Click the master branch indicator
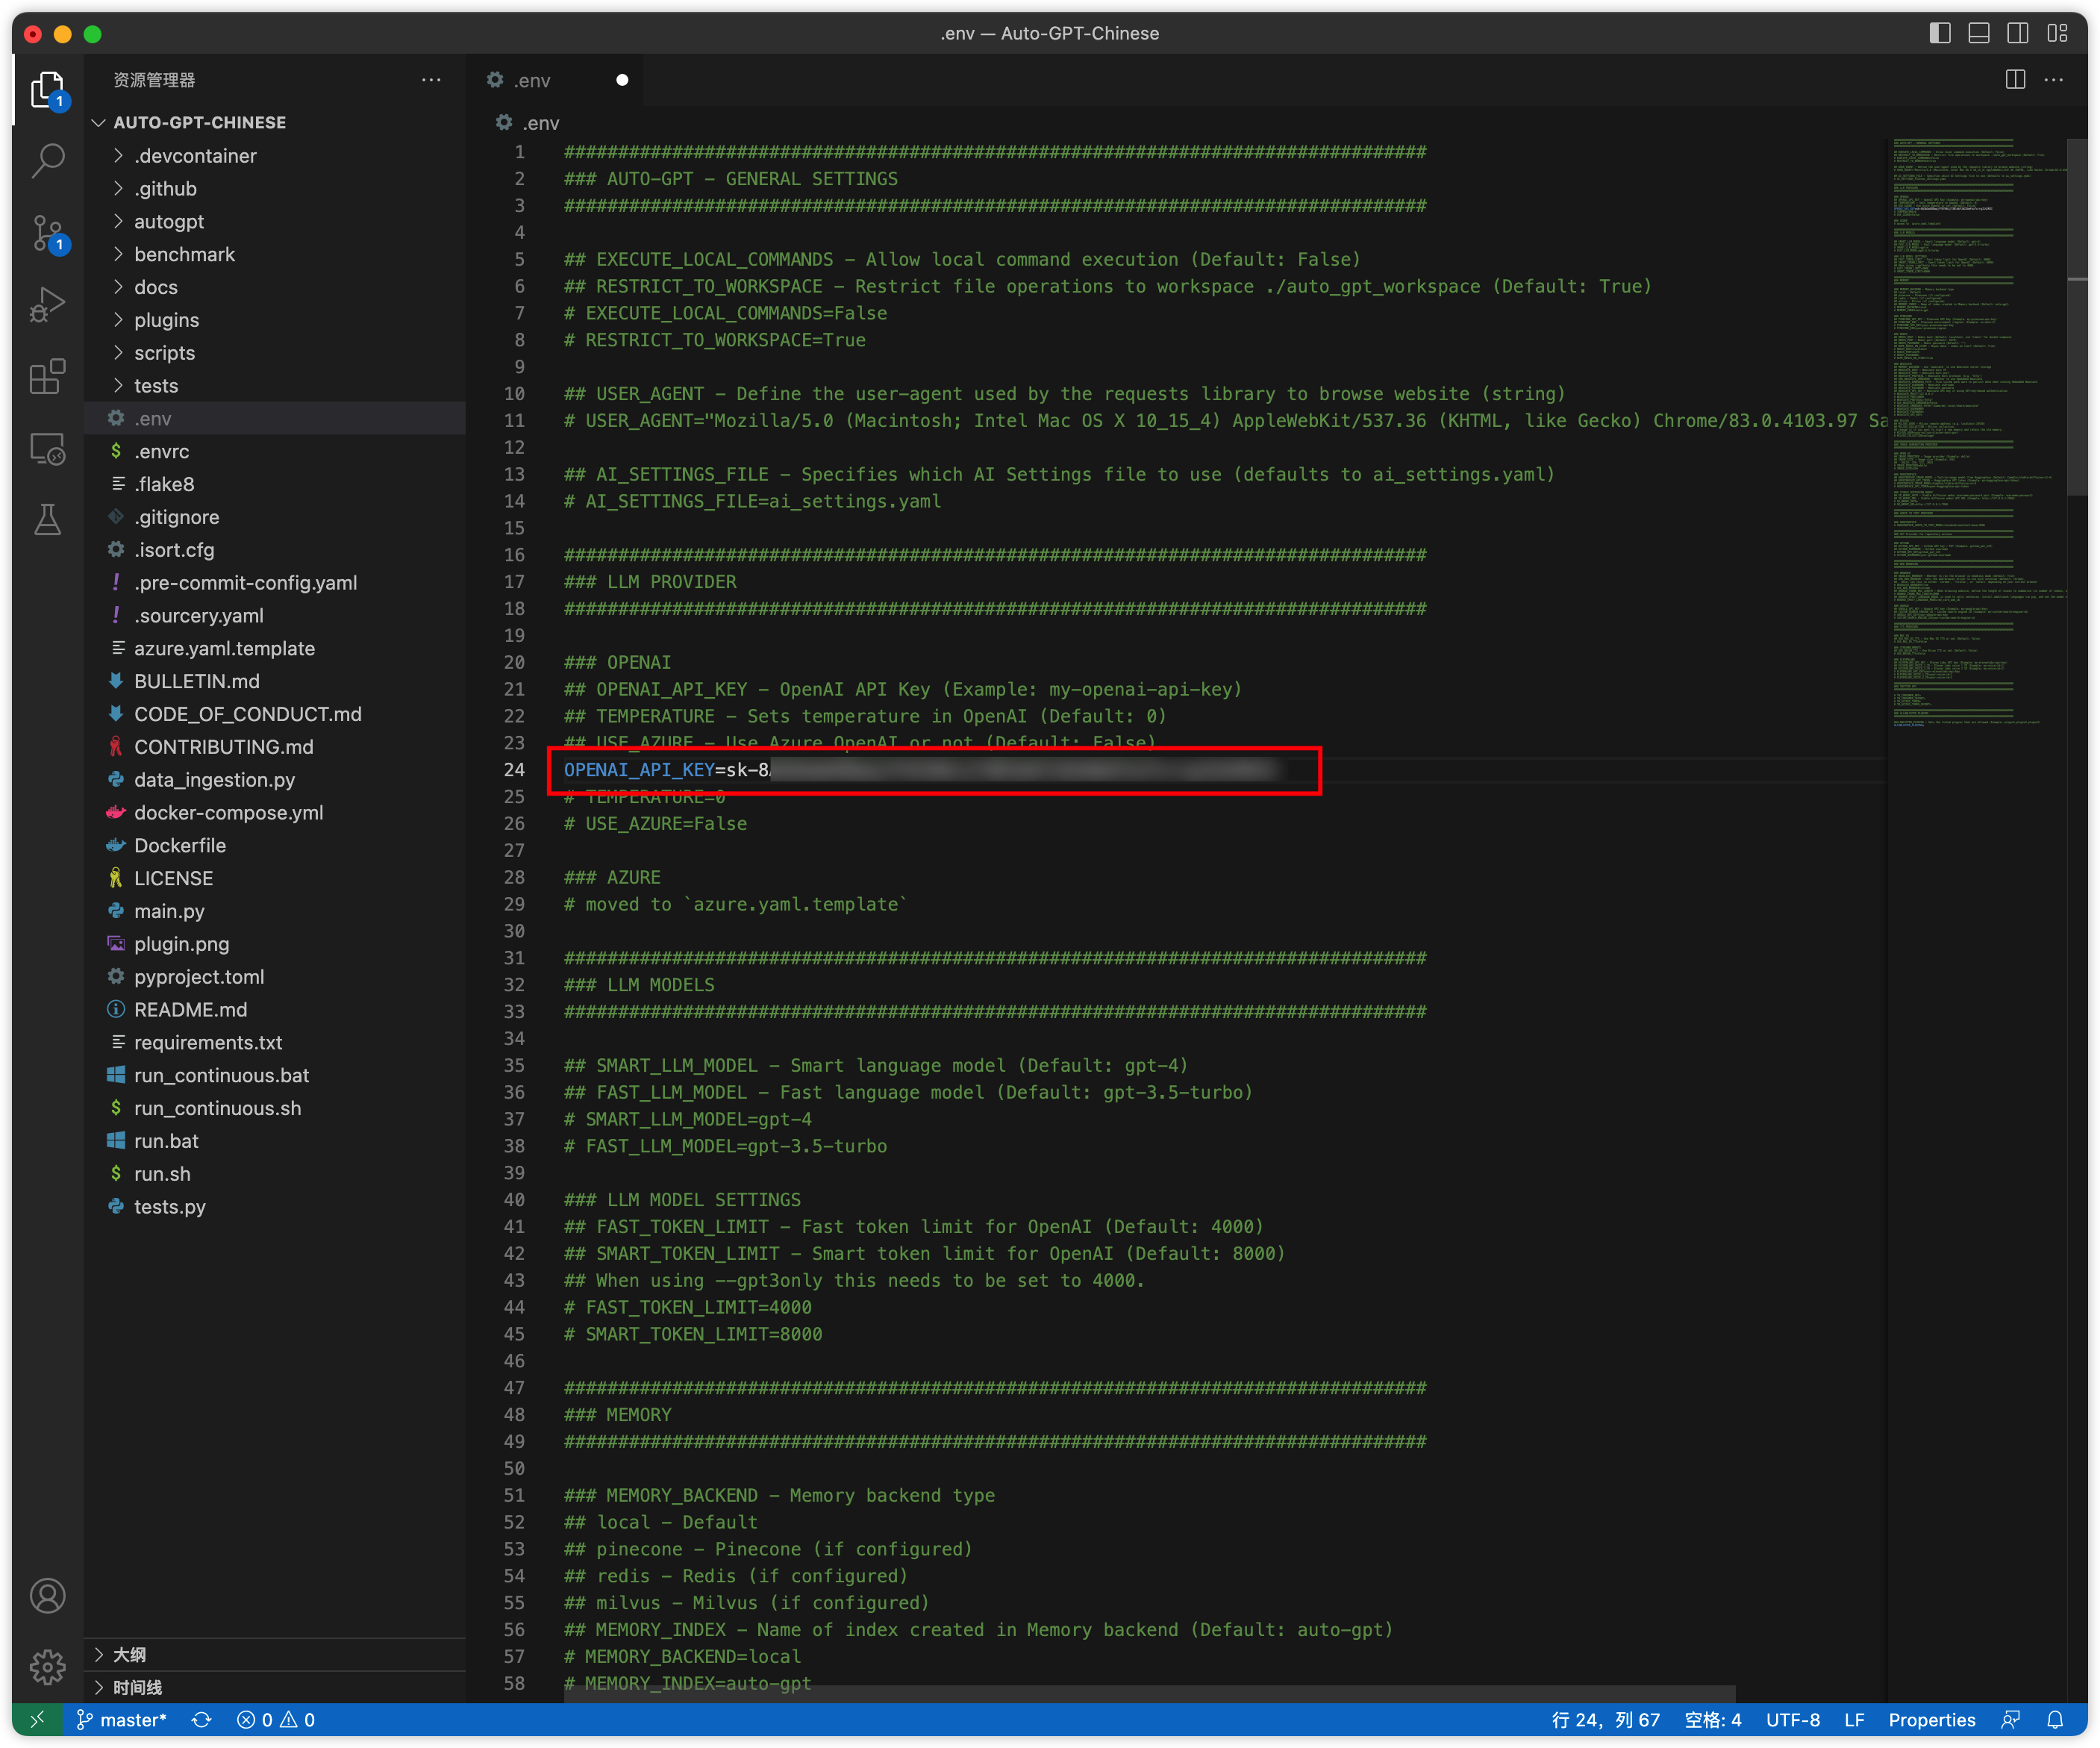Image resolution: width=2100 pixels, height=1748 pixels. (x=122, y=1720)
